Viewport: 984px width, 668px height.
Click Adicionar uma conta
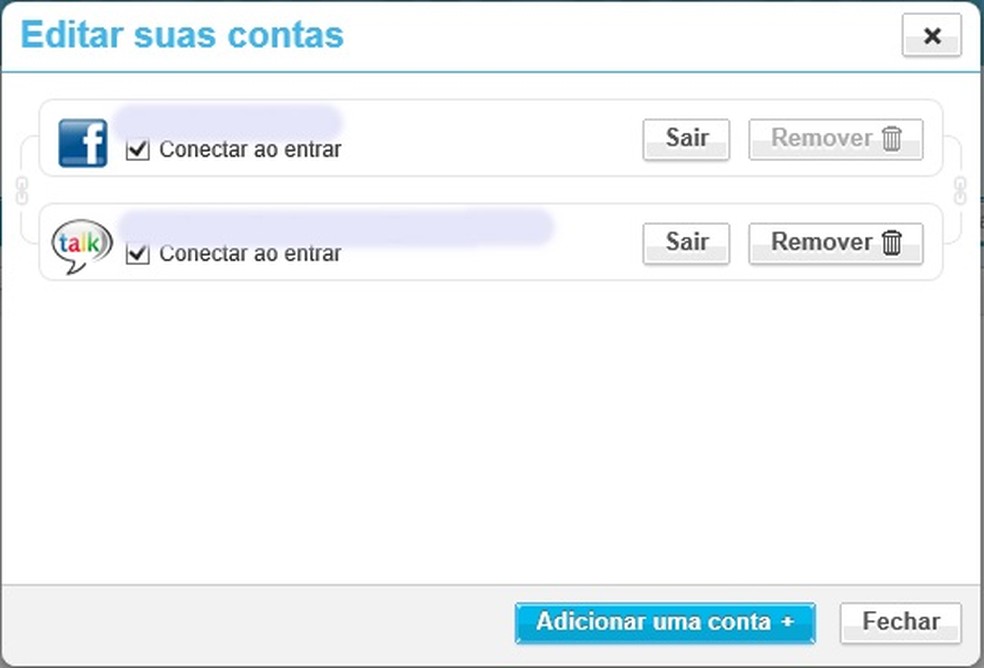664,622
